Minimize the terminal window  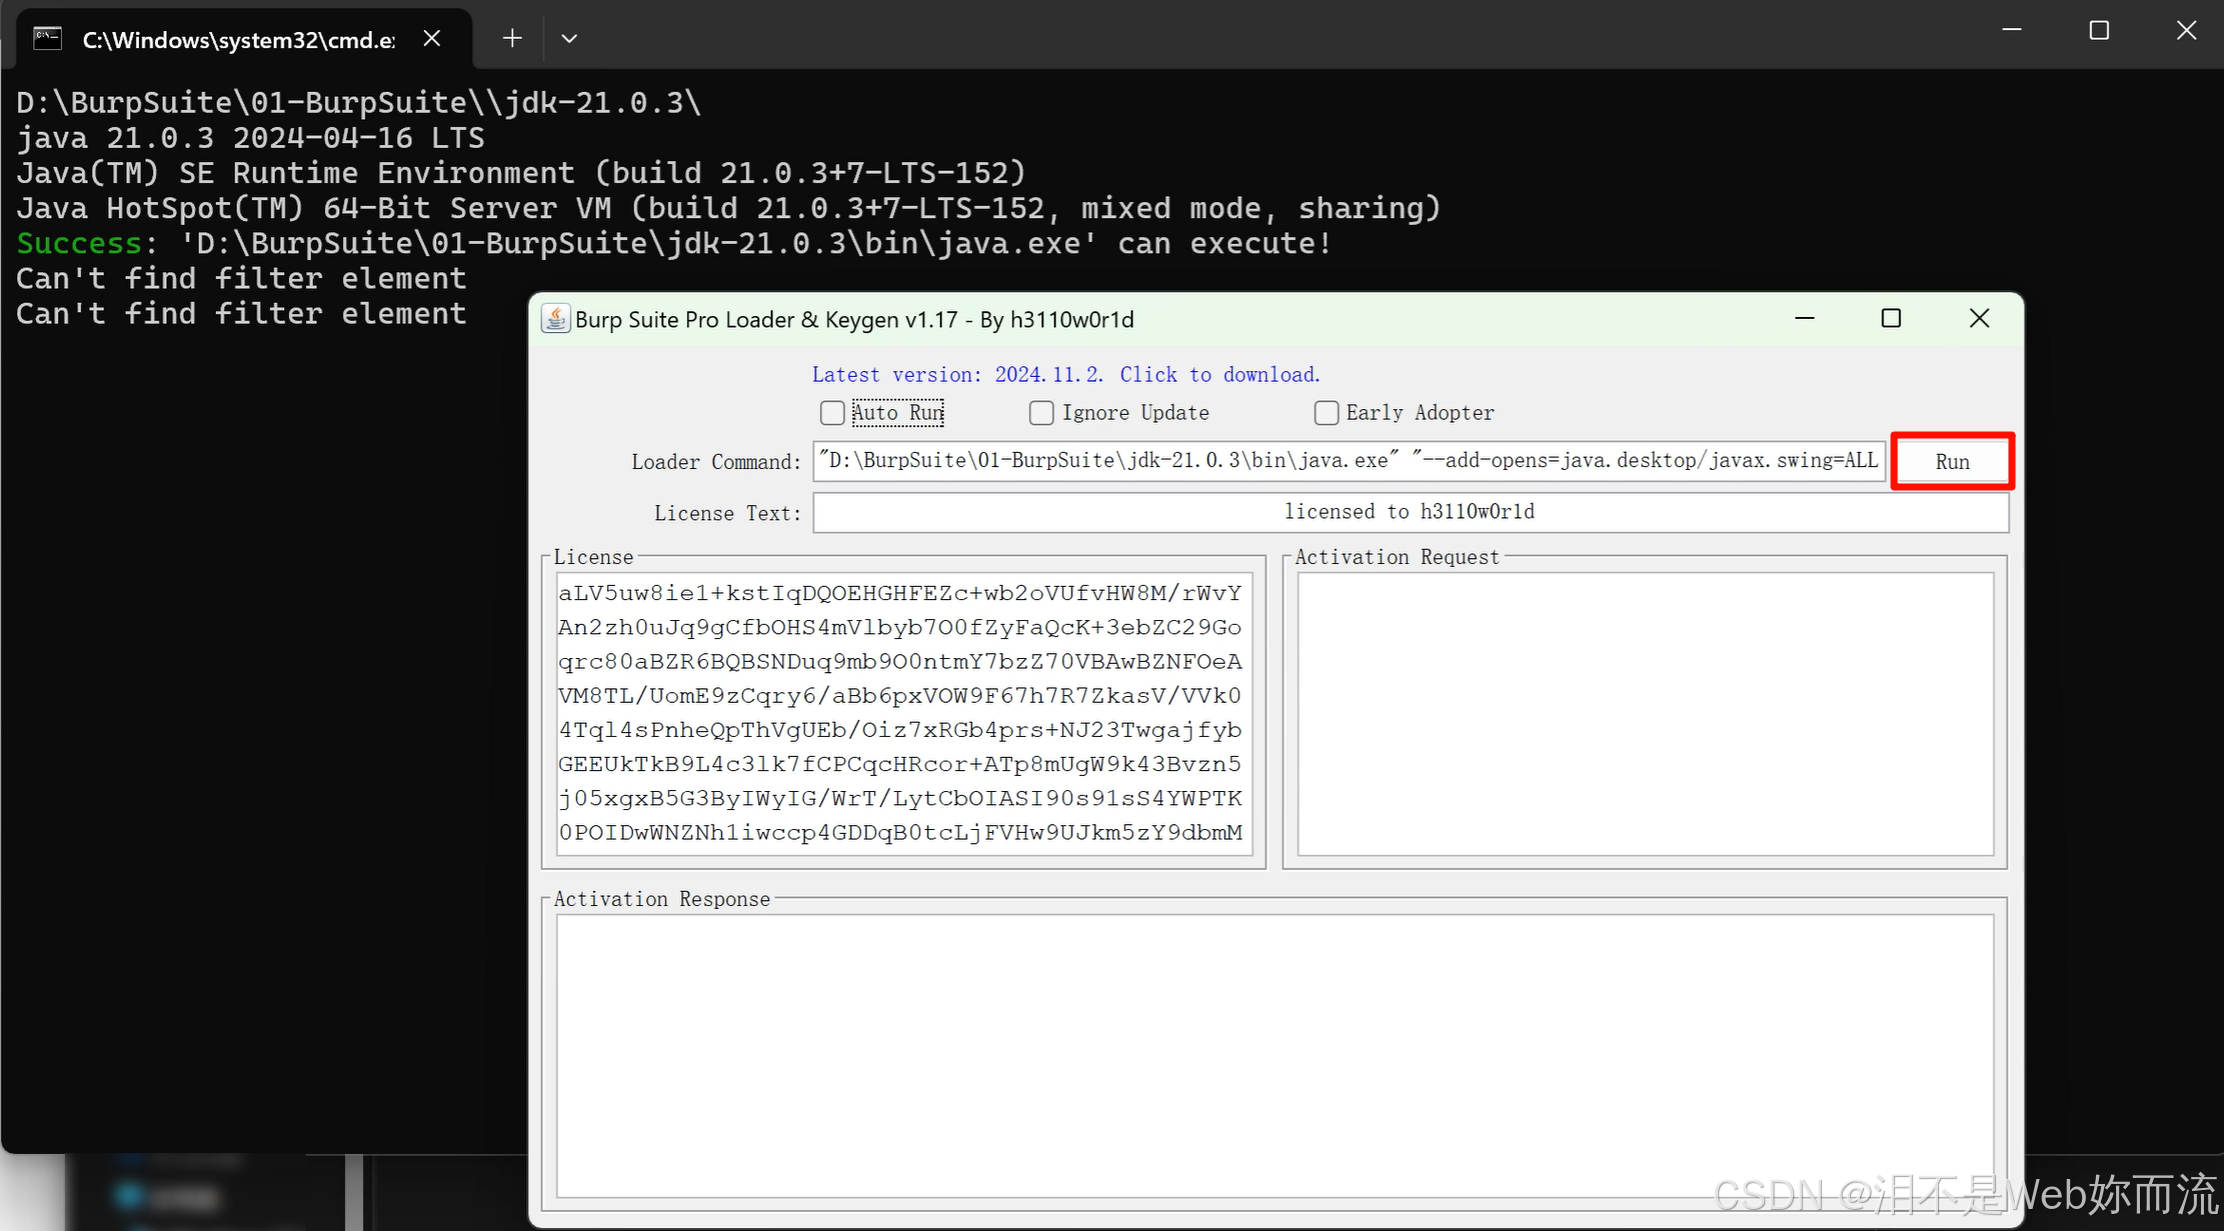(x=2012, y=31)
